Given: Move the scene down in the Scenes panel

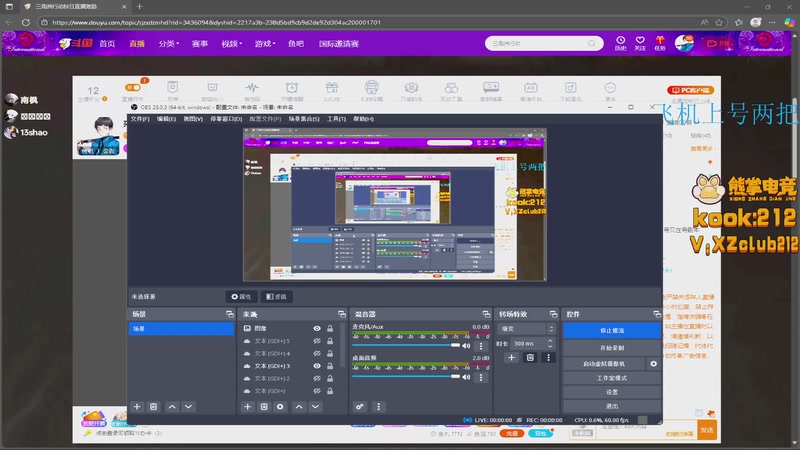Looking at the screenshot, I should pos(189,407).
